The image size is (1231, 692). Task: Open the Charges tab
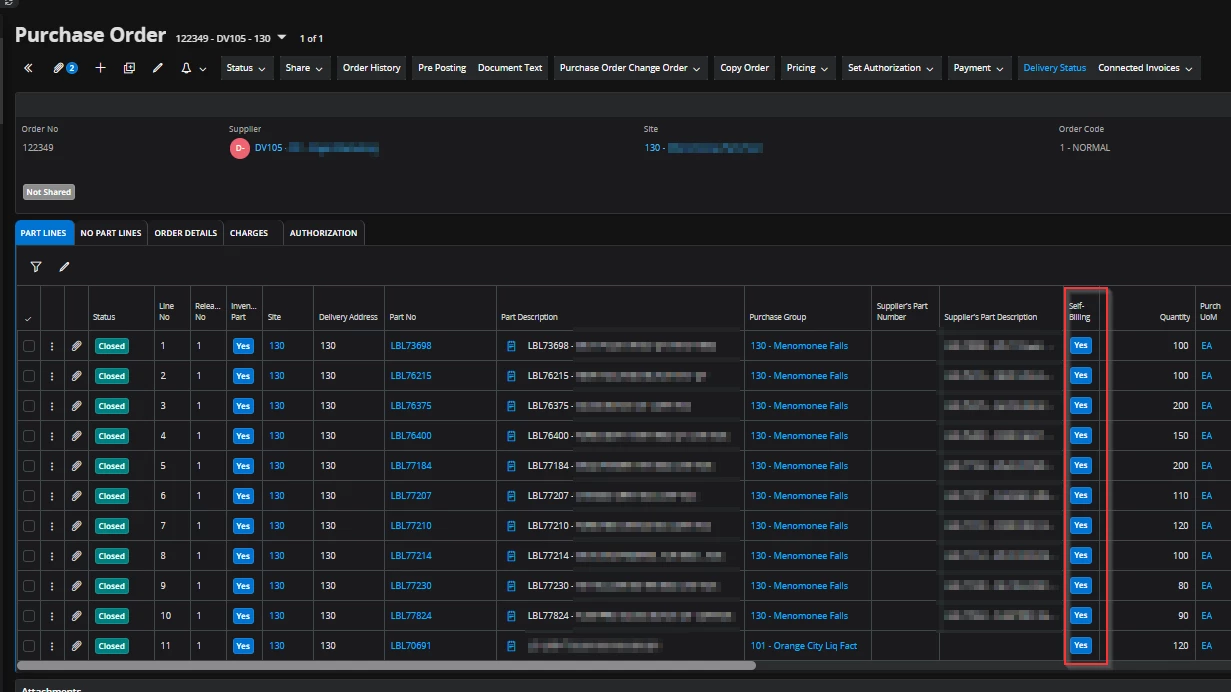[x=249, y=233]
